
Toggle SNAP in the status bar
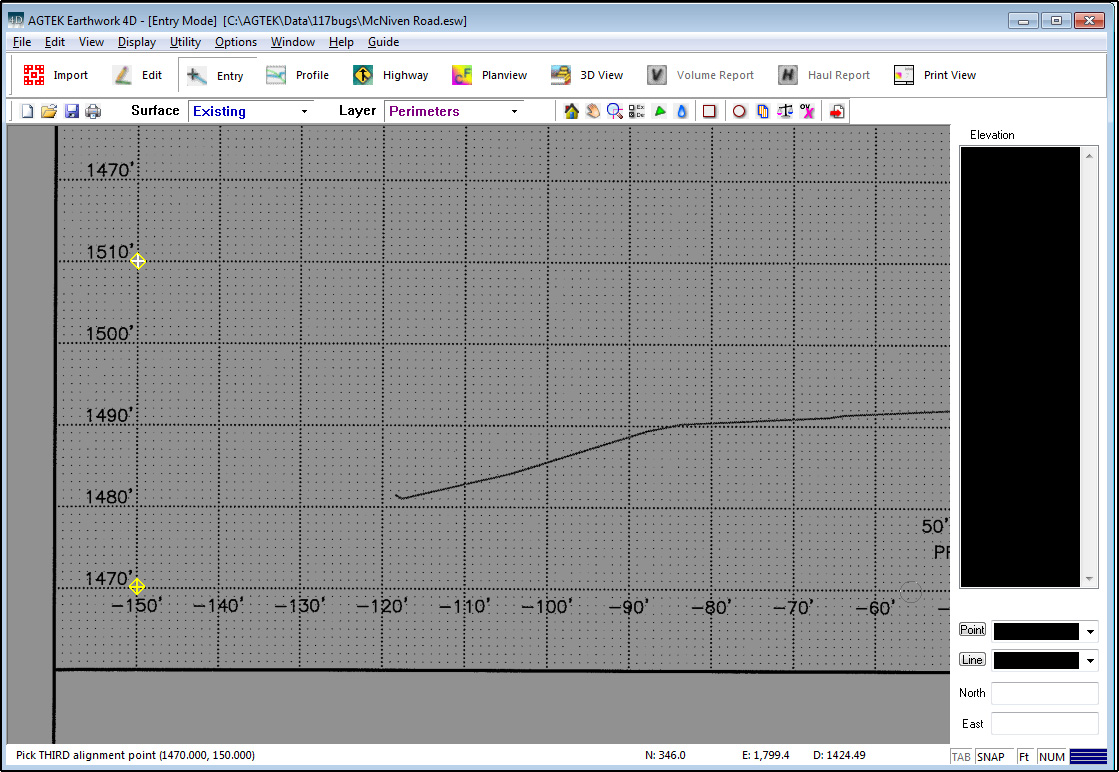coord(991,757)
